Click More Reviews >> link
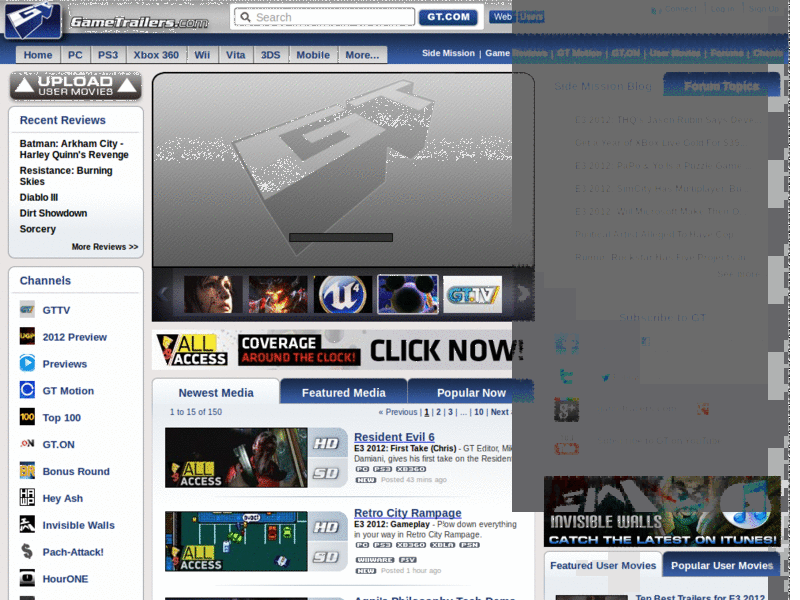 pos(105,247)
